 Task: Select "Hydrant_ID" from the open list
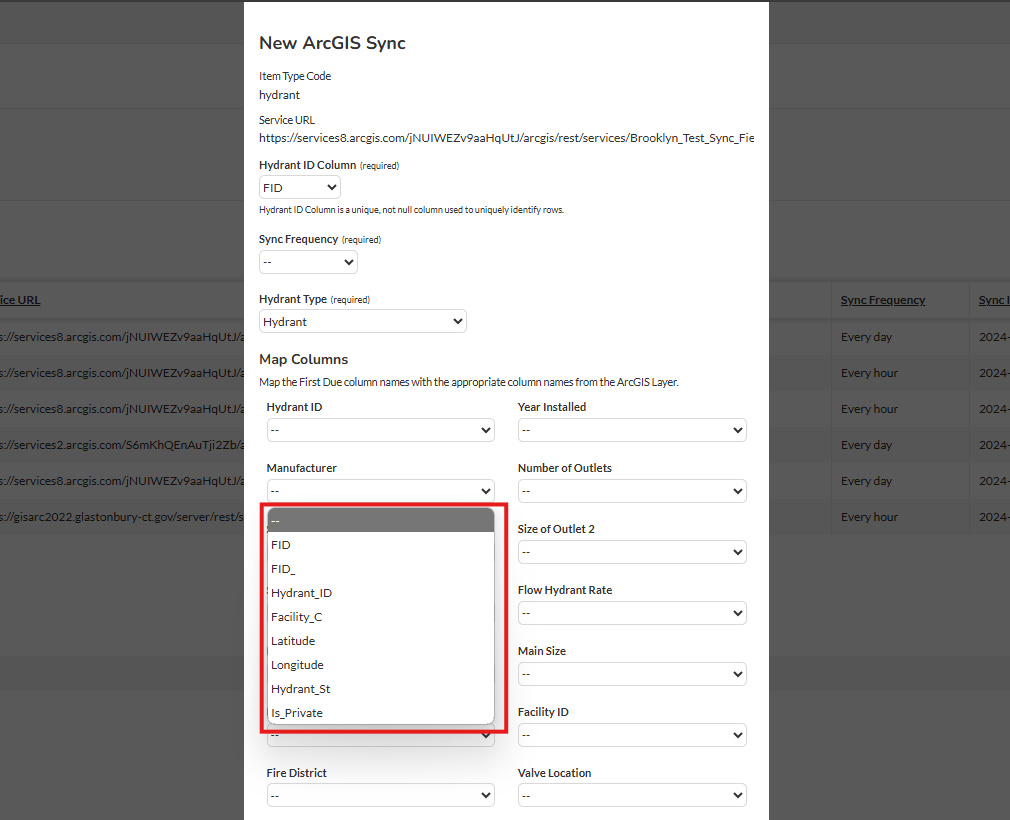click(381, 593)
